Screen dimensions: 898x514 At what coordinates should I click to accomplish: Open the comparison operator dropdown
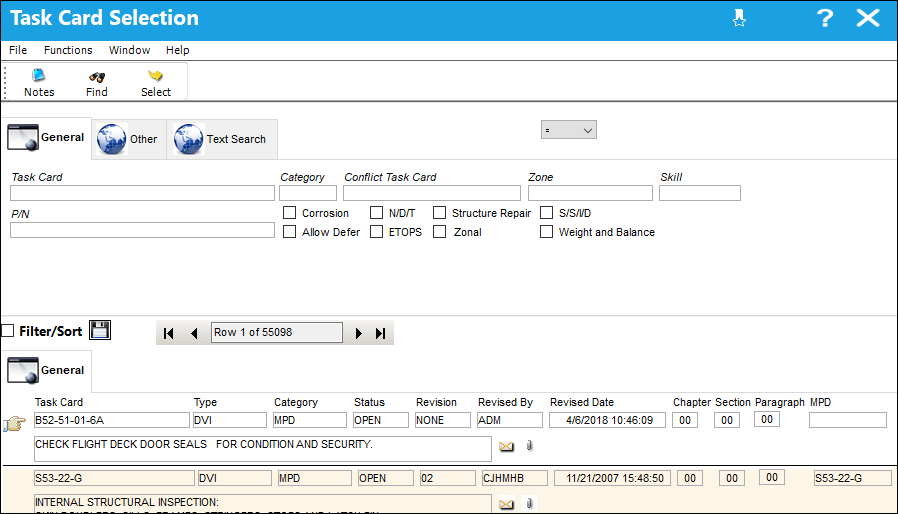tap(569, 130)
